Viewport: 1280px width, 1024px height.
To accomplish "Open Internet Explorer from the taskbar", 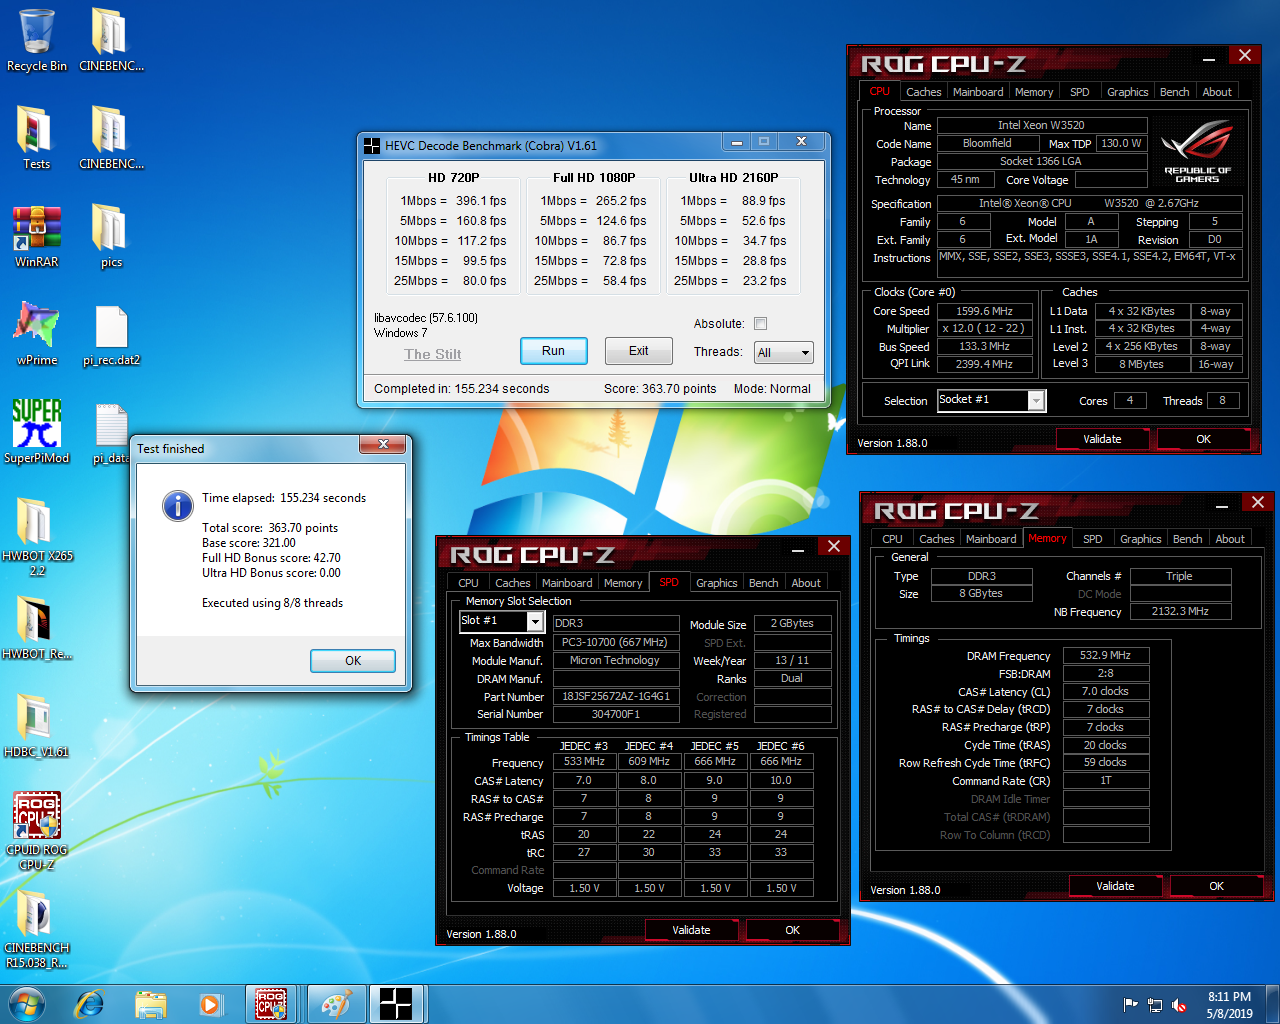I will pyautogui.click(x=89, y=1004).
